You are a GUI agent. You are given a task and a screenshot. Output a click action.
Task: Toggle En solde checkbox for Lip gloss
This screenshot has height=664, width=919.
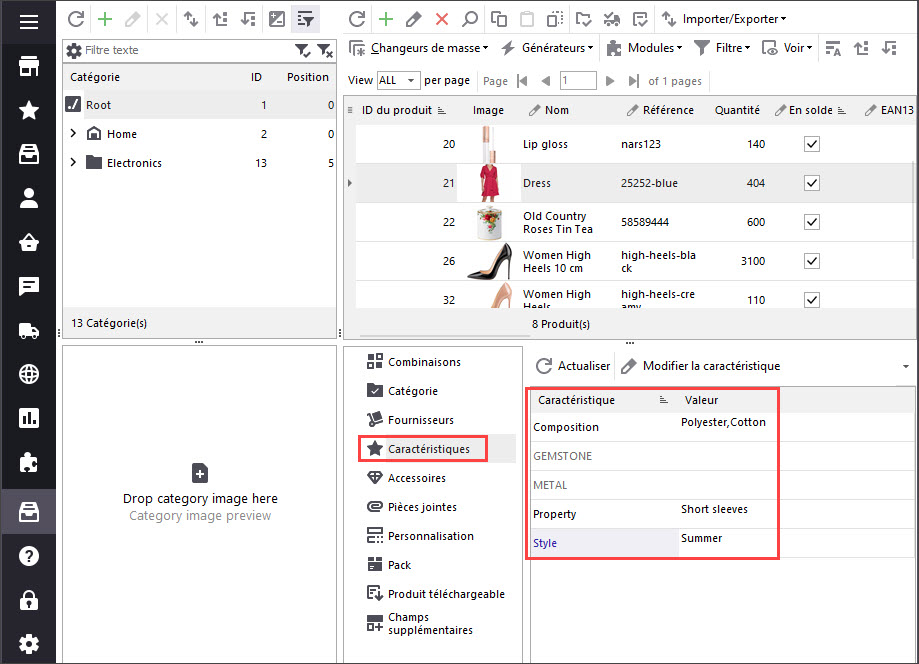812,144
